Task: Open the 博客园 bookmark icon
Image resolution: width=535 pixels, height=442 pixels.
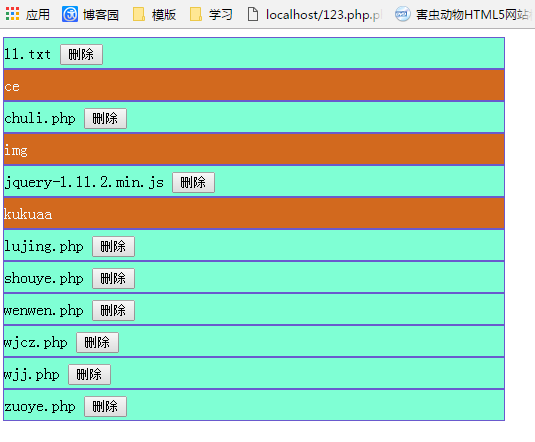Action: pos(70,14)
